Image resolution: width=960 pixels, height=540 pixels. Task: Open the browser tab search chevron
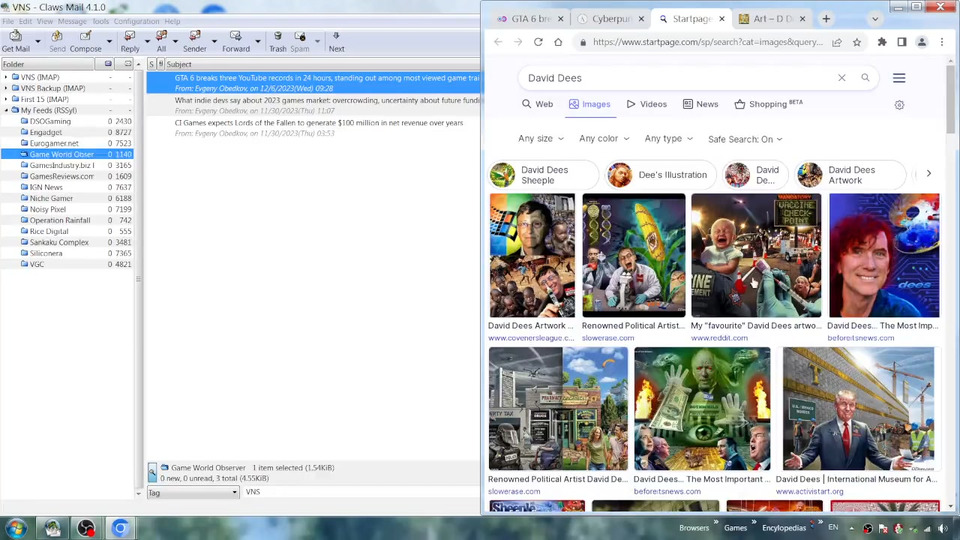coord(875,19)
